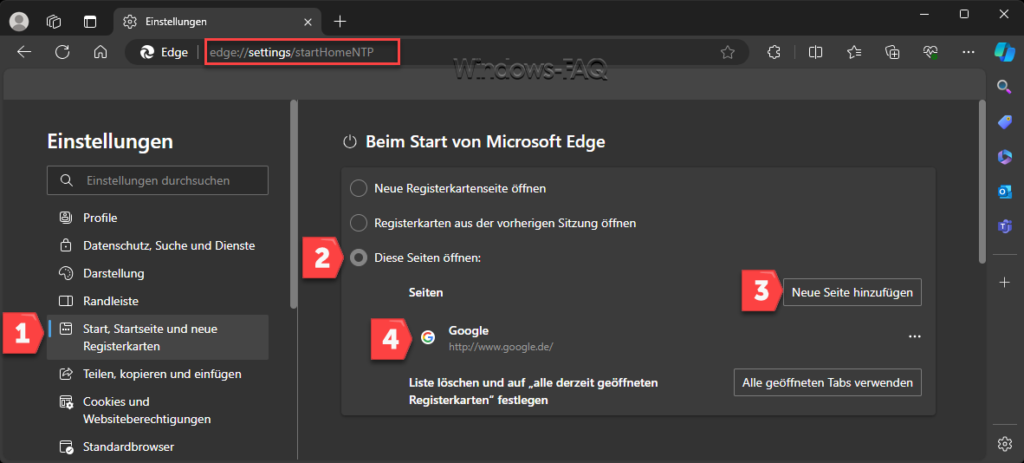This screenshot has width=1024, height=463.
Task: Select Diese Seiten öffnen radio button
Action: tap(359, 258)
